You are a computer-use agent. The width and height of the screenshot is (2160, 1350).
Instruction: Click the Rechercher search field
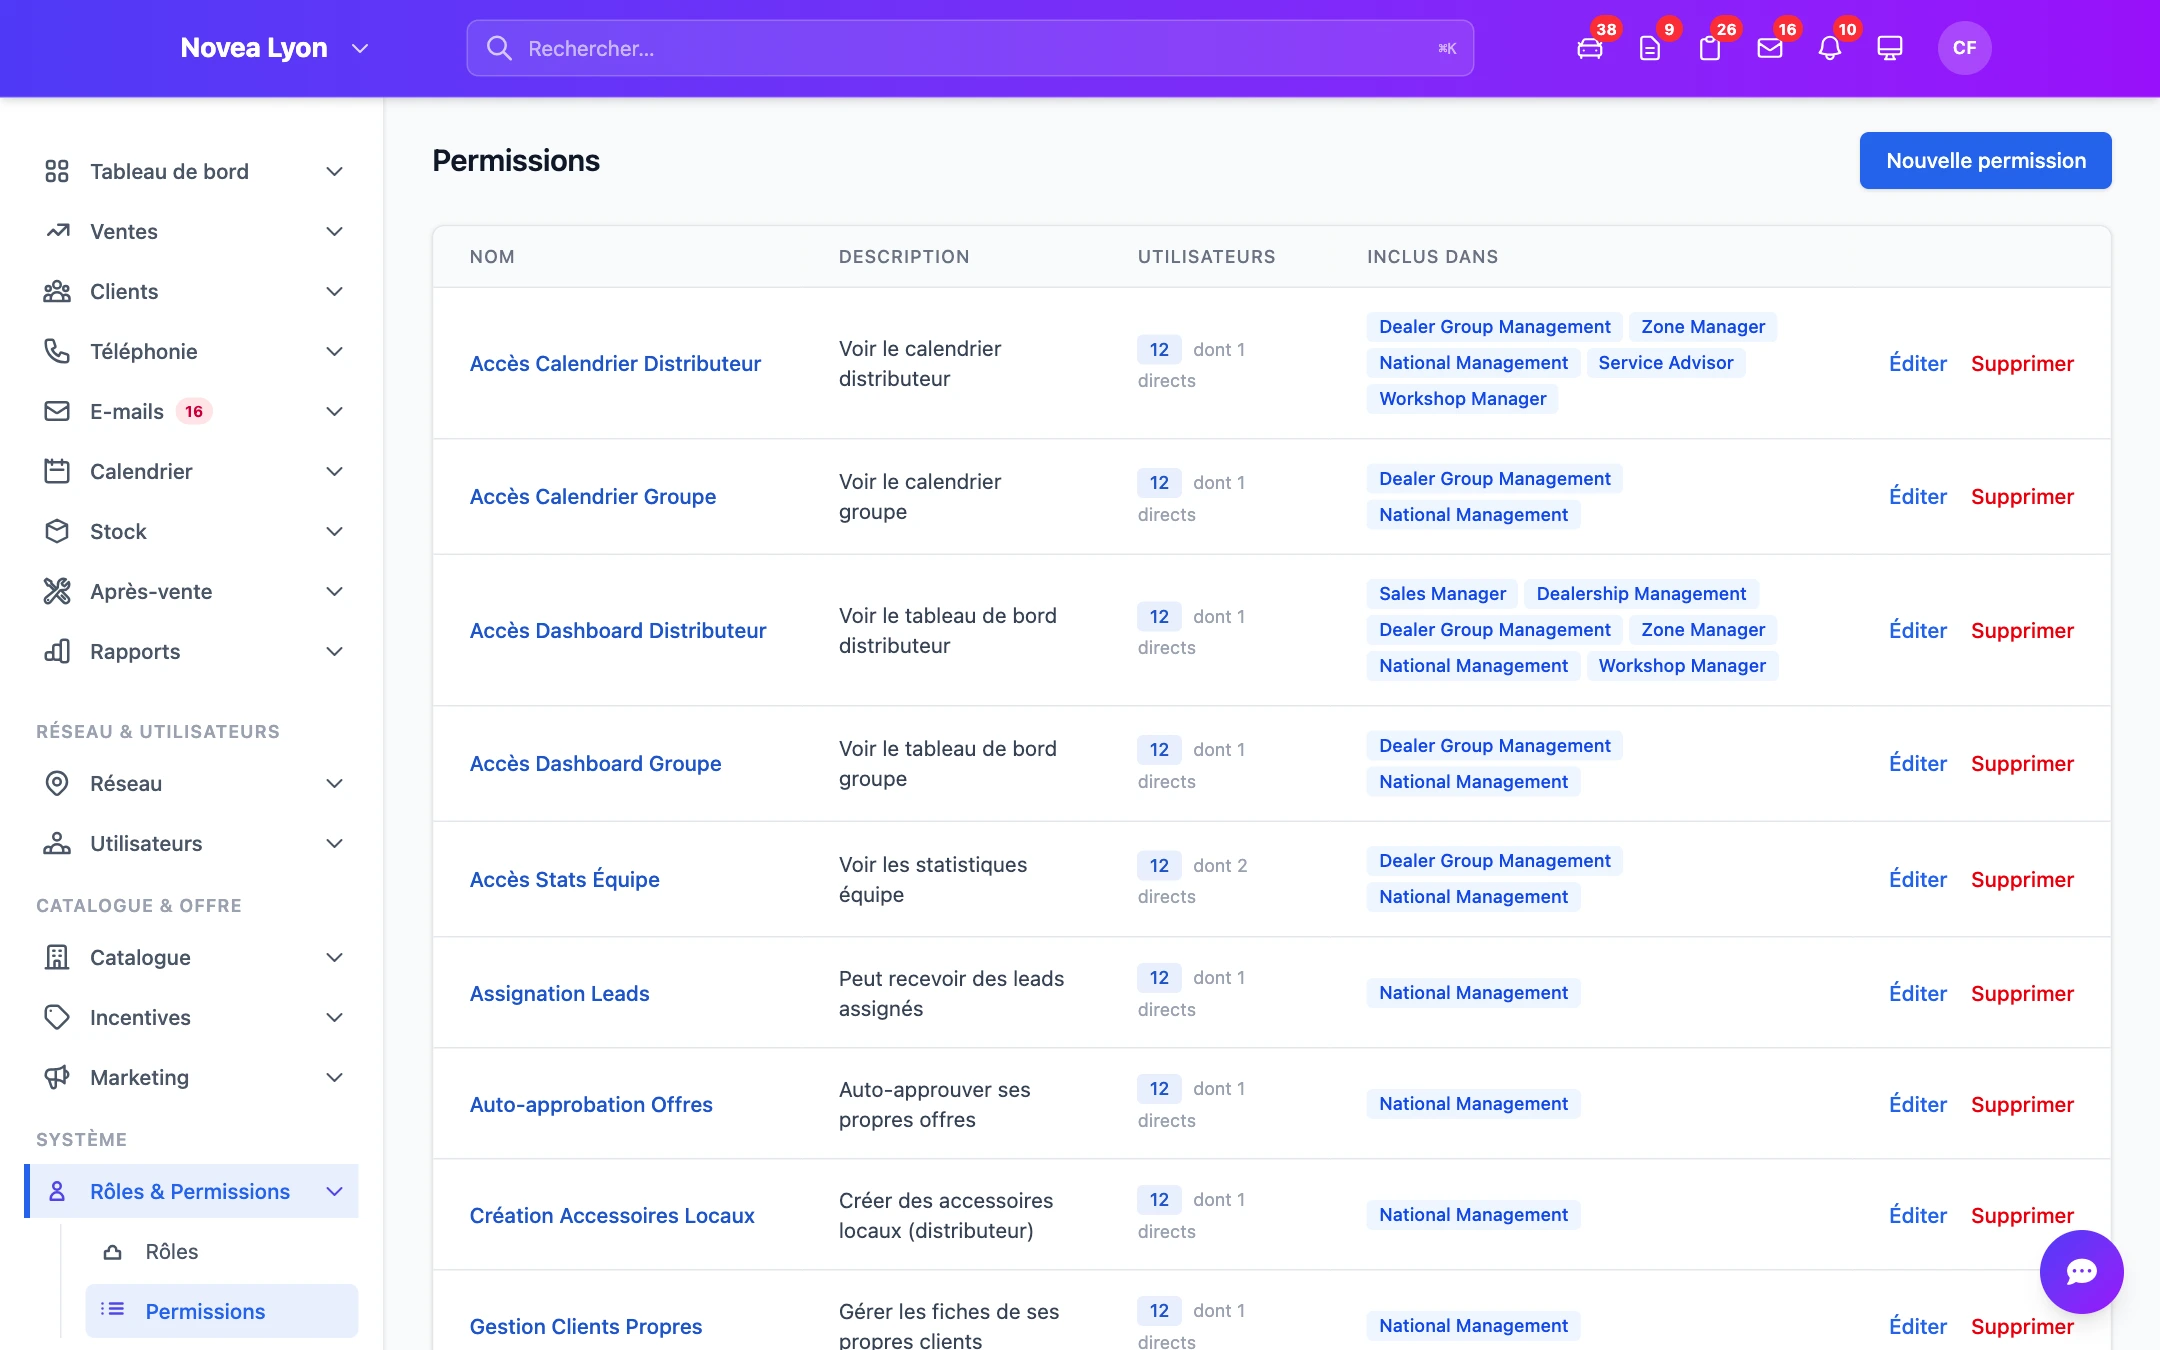click(970, 48)
